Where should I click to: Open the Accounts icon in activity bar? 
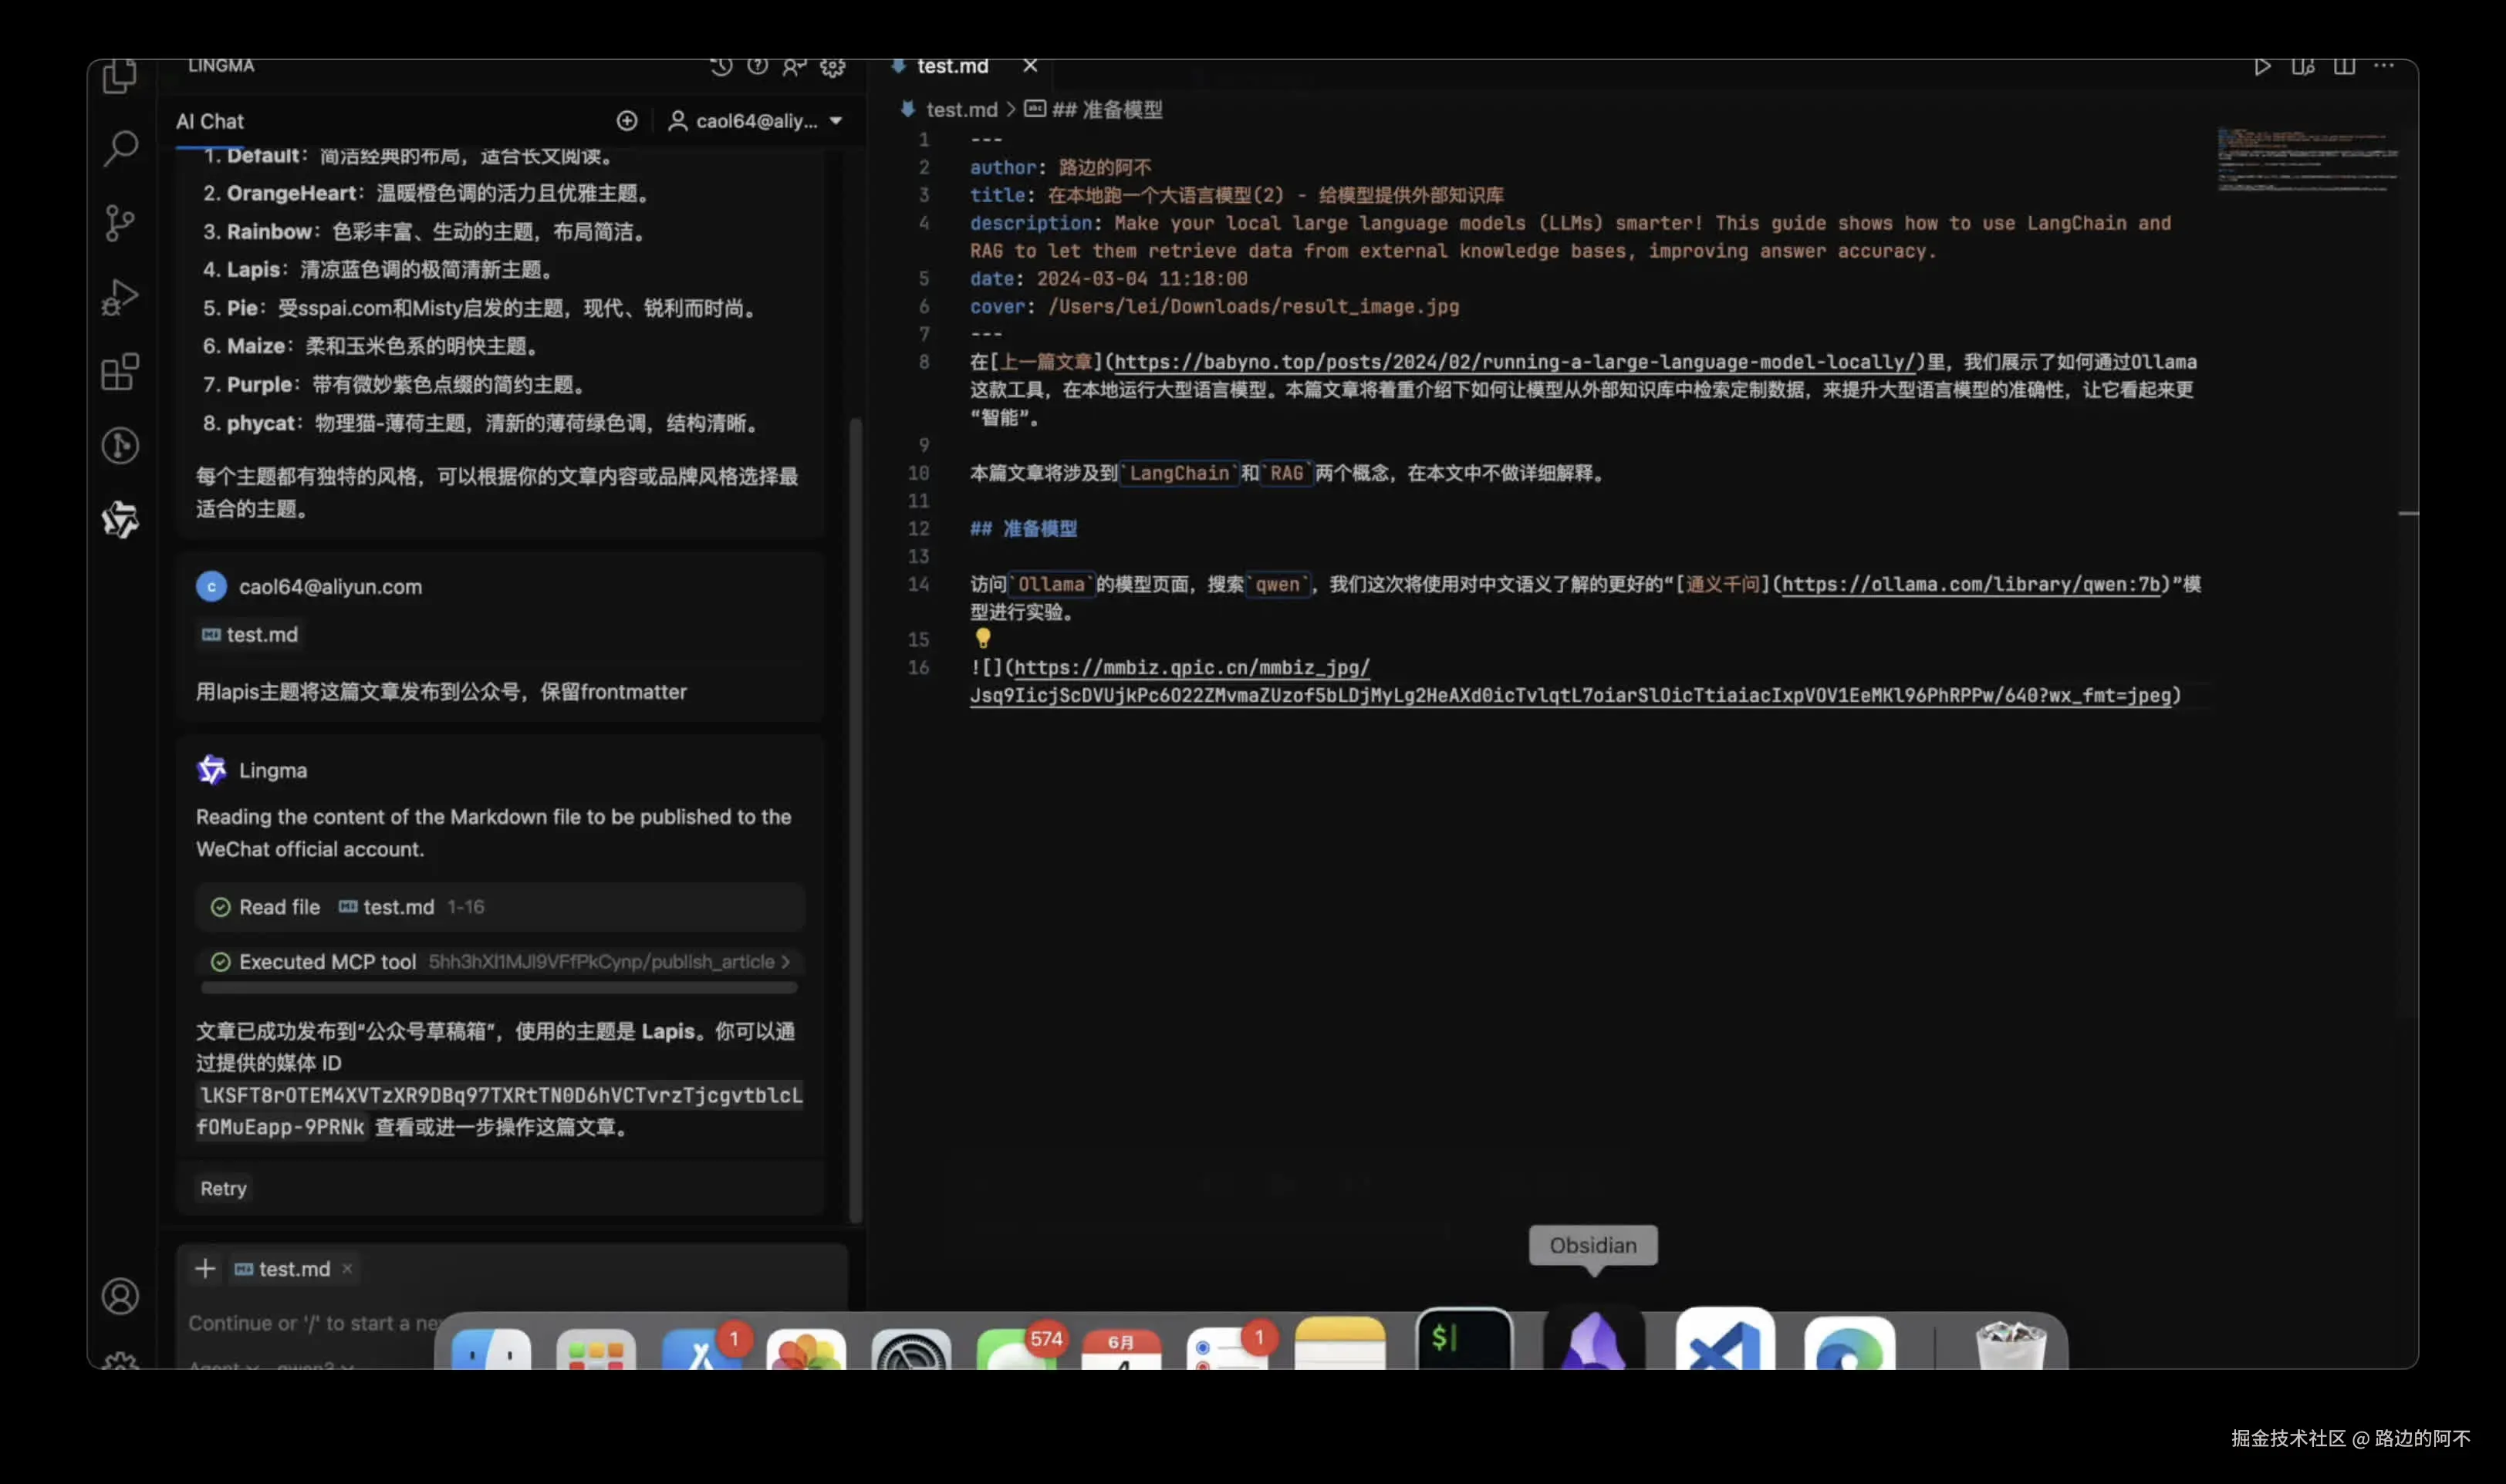click(x=120, y=1296)
